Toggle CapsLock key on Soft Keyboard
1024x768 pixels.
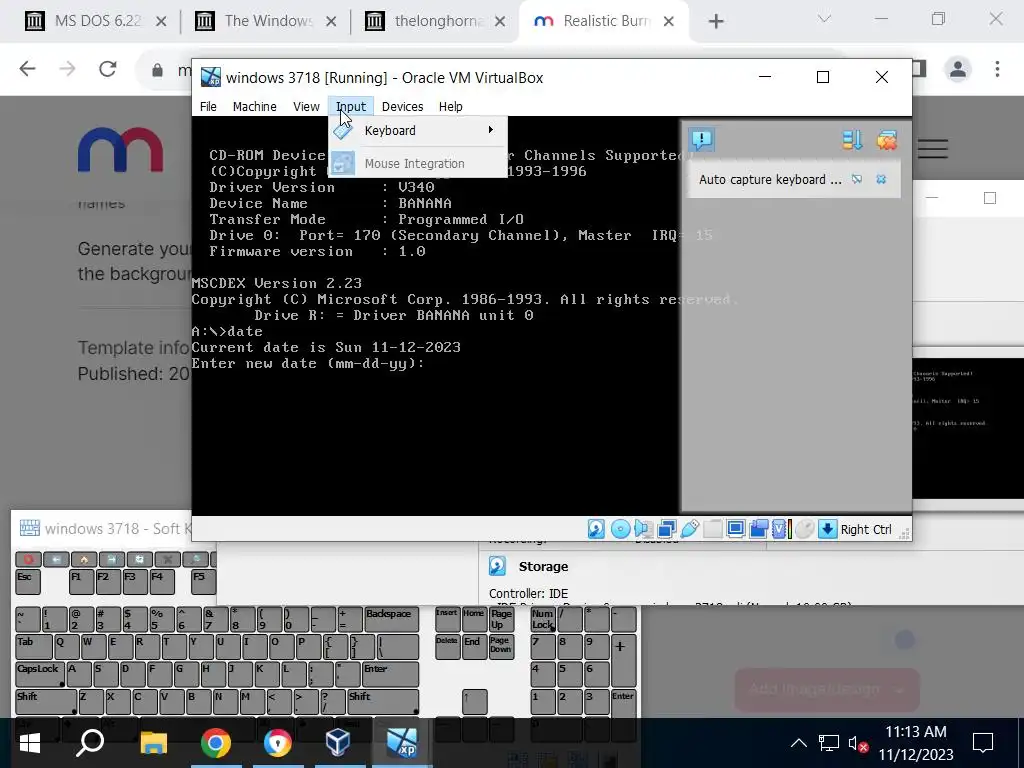pos(40,675)
